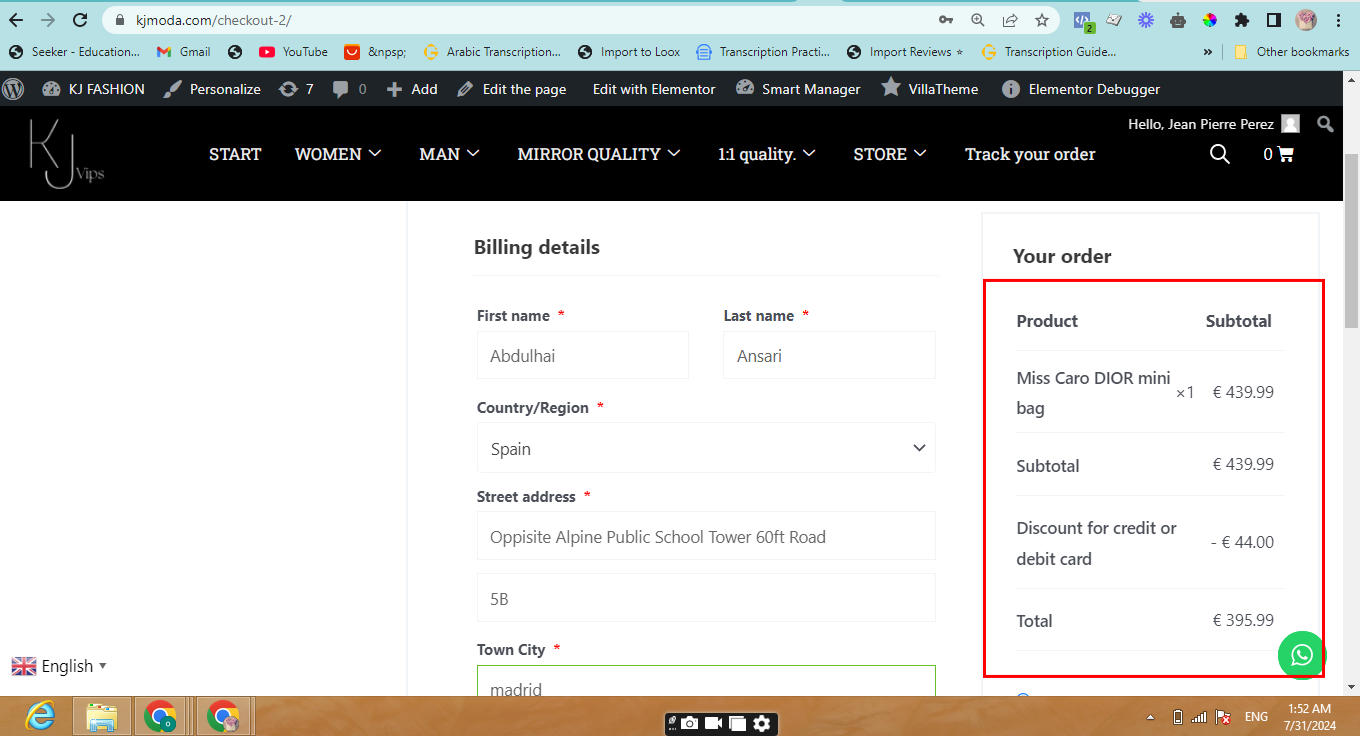This screenshot has width=1360, height=736.
Task: Click Edit with Elementor
Action: (654, 89)
